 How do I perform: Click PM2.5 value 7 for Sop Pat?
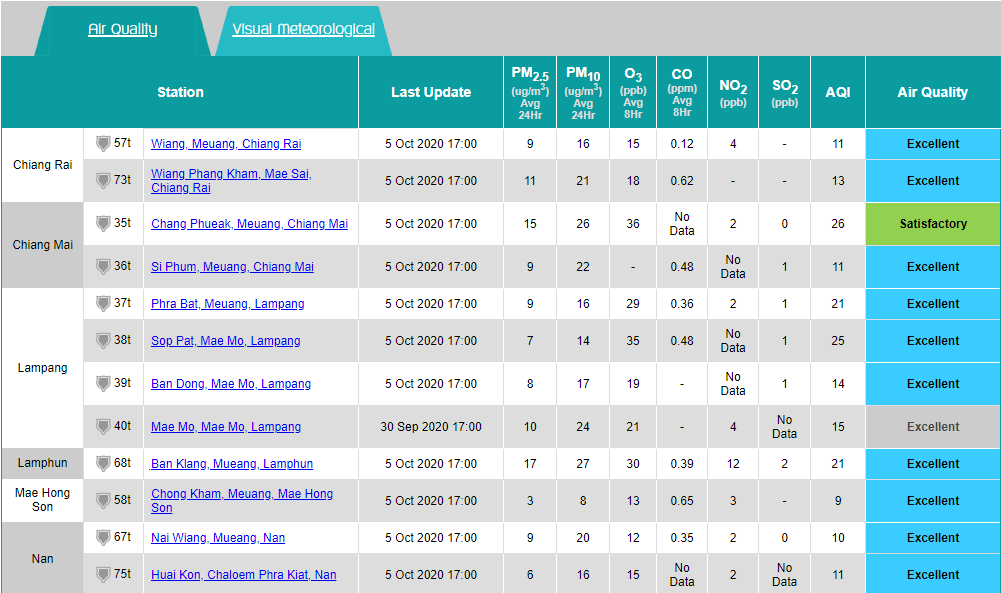(530, 341)
